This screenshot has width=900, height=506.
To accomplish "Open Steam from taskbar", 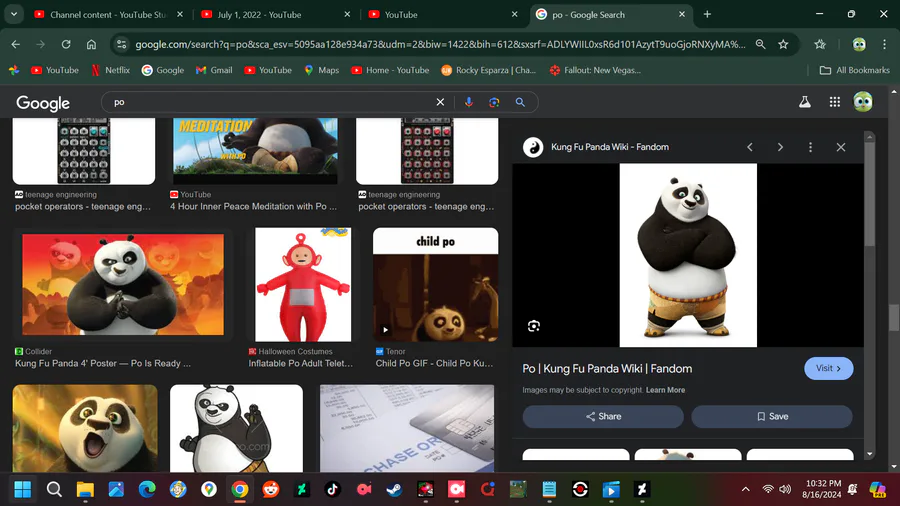I will [394, 489].
